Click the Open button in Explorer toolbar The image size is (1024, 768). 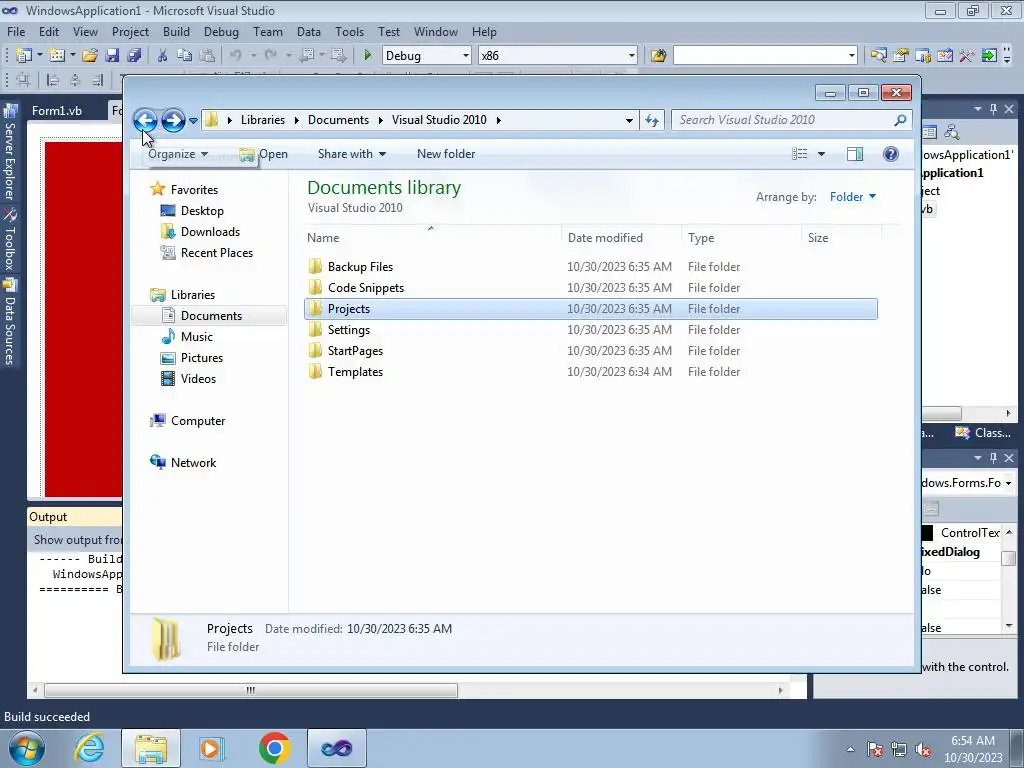click(264, 154)
